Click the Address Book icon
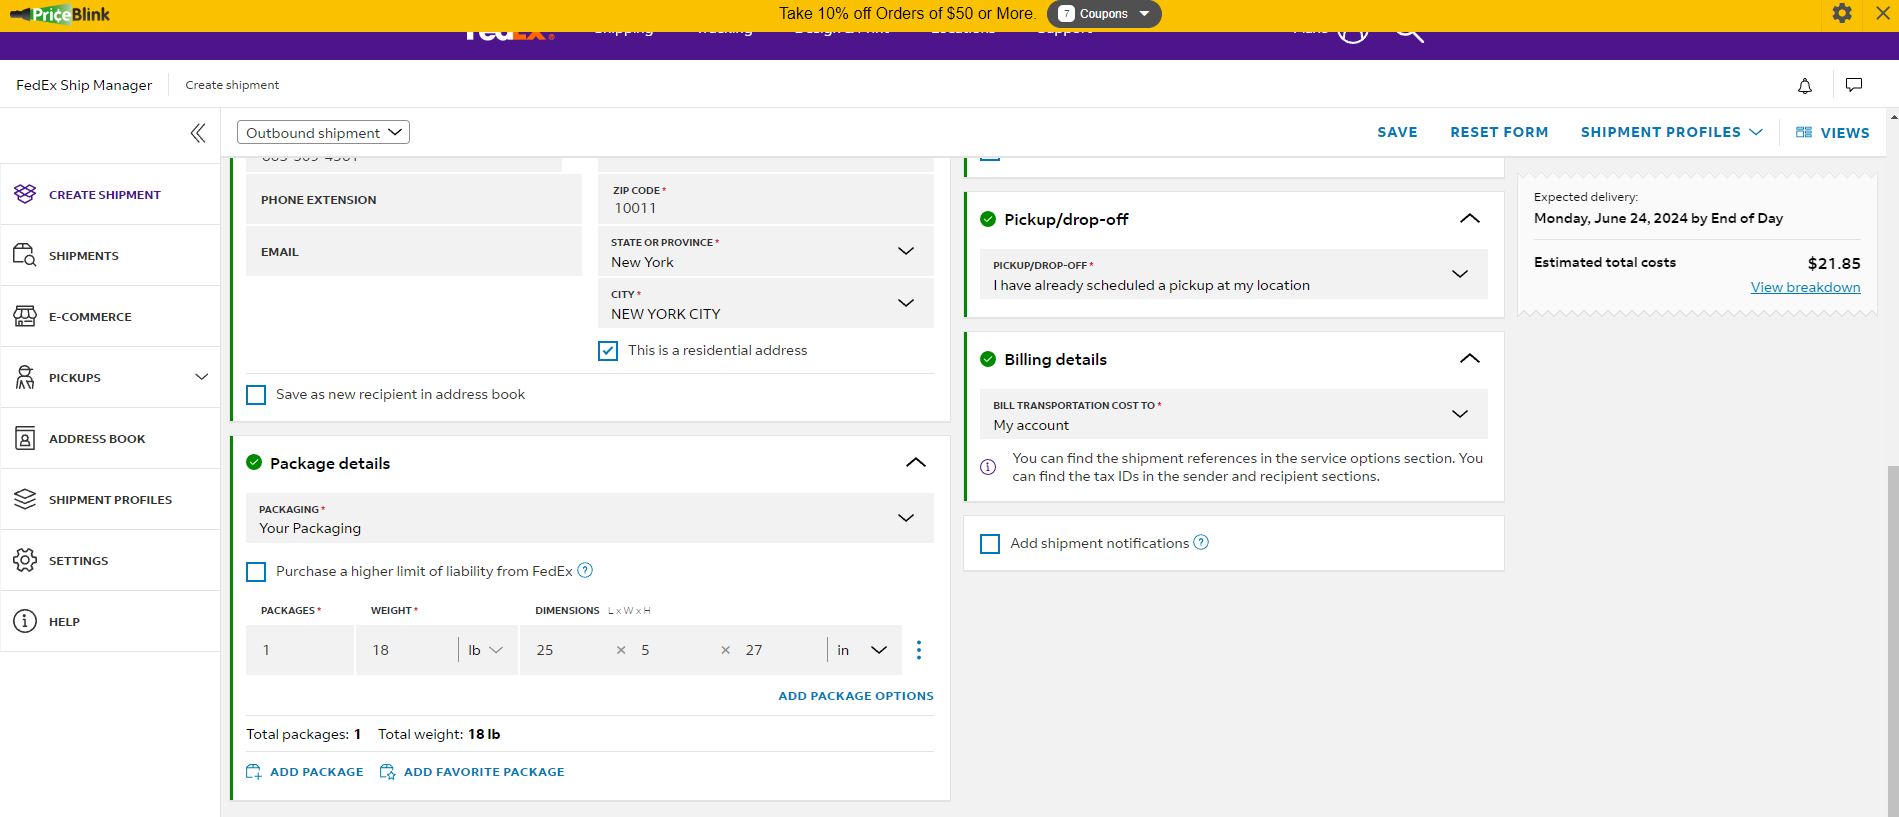 [25, 438]
